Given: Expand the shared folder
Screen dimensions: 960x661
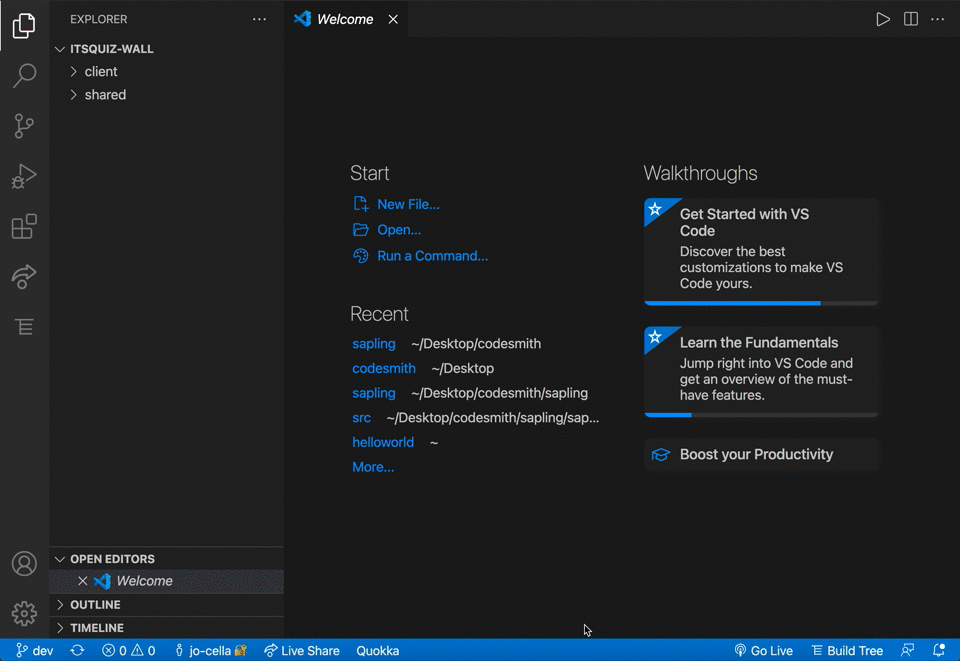Looking at the screenshot, I should [x=167, y=95].
